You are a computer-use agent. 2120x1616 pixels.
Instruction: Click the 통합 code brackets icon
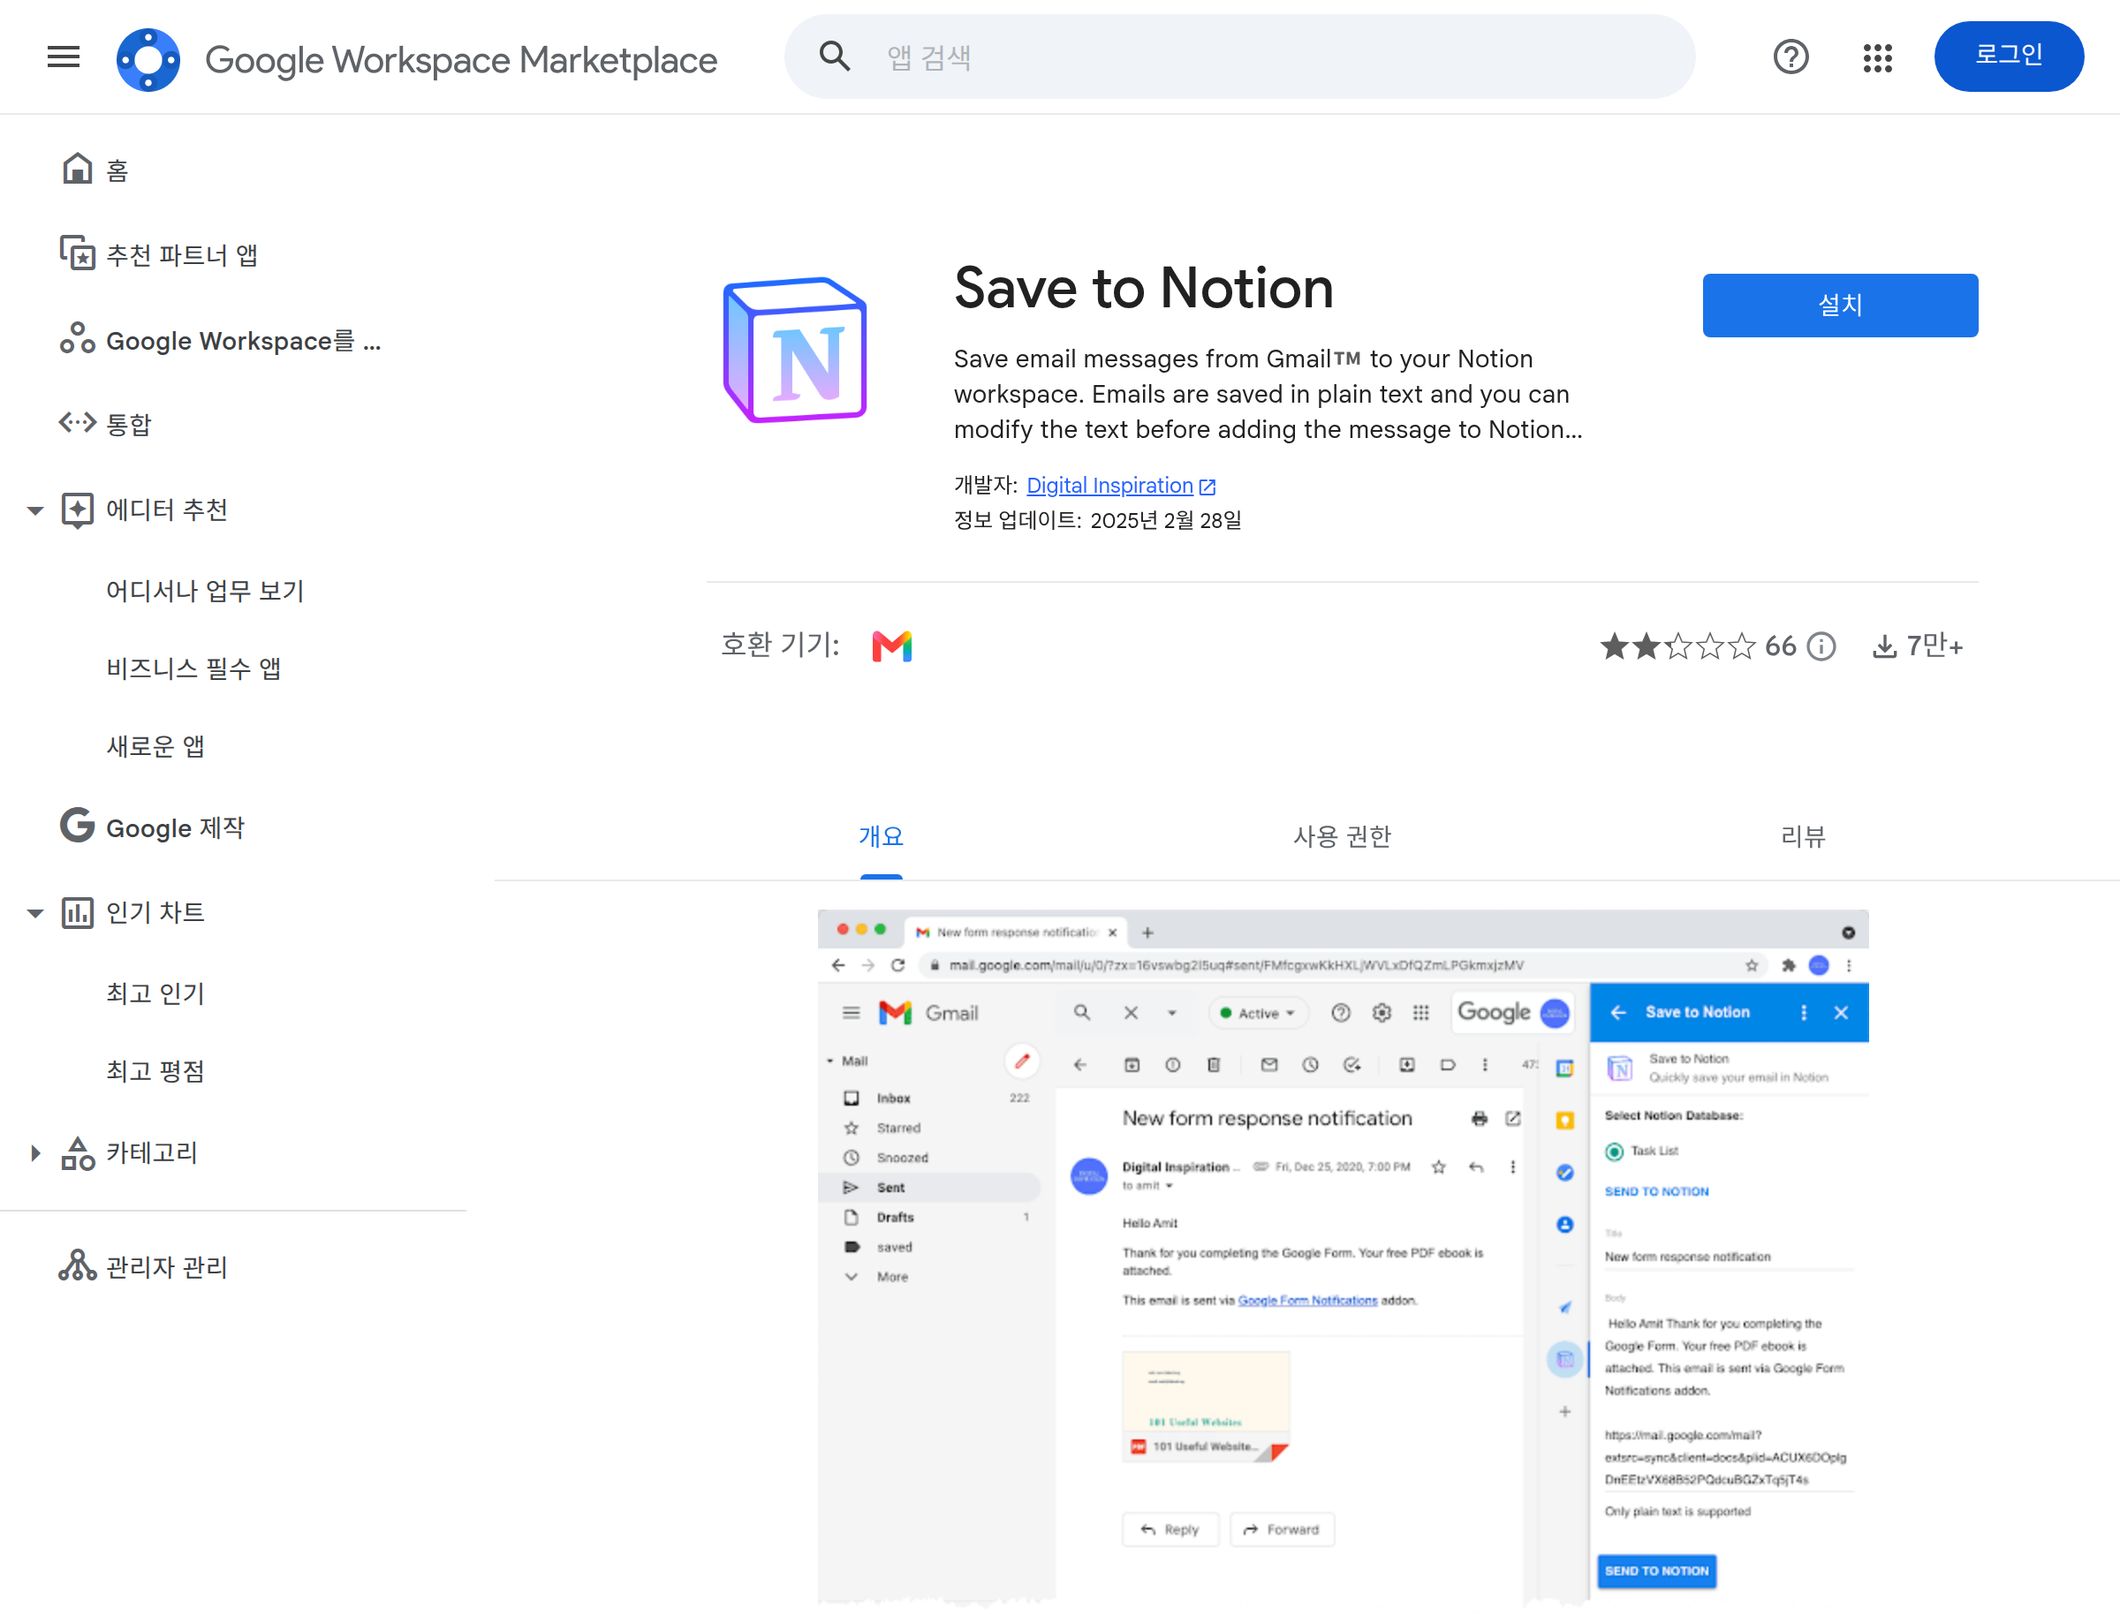[77, 423]
